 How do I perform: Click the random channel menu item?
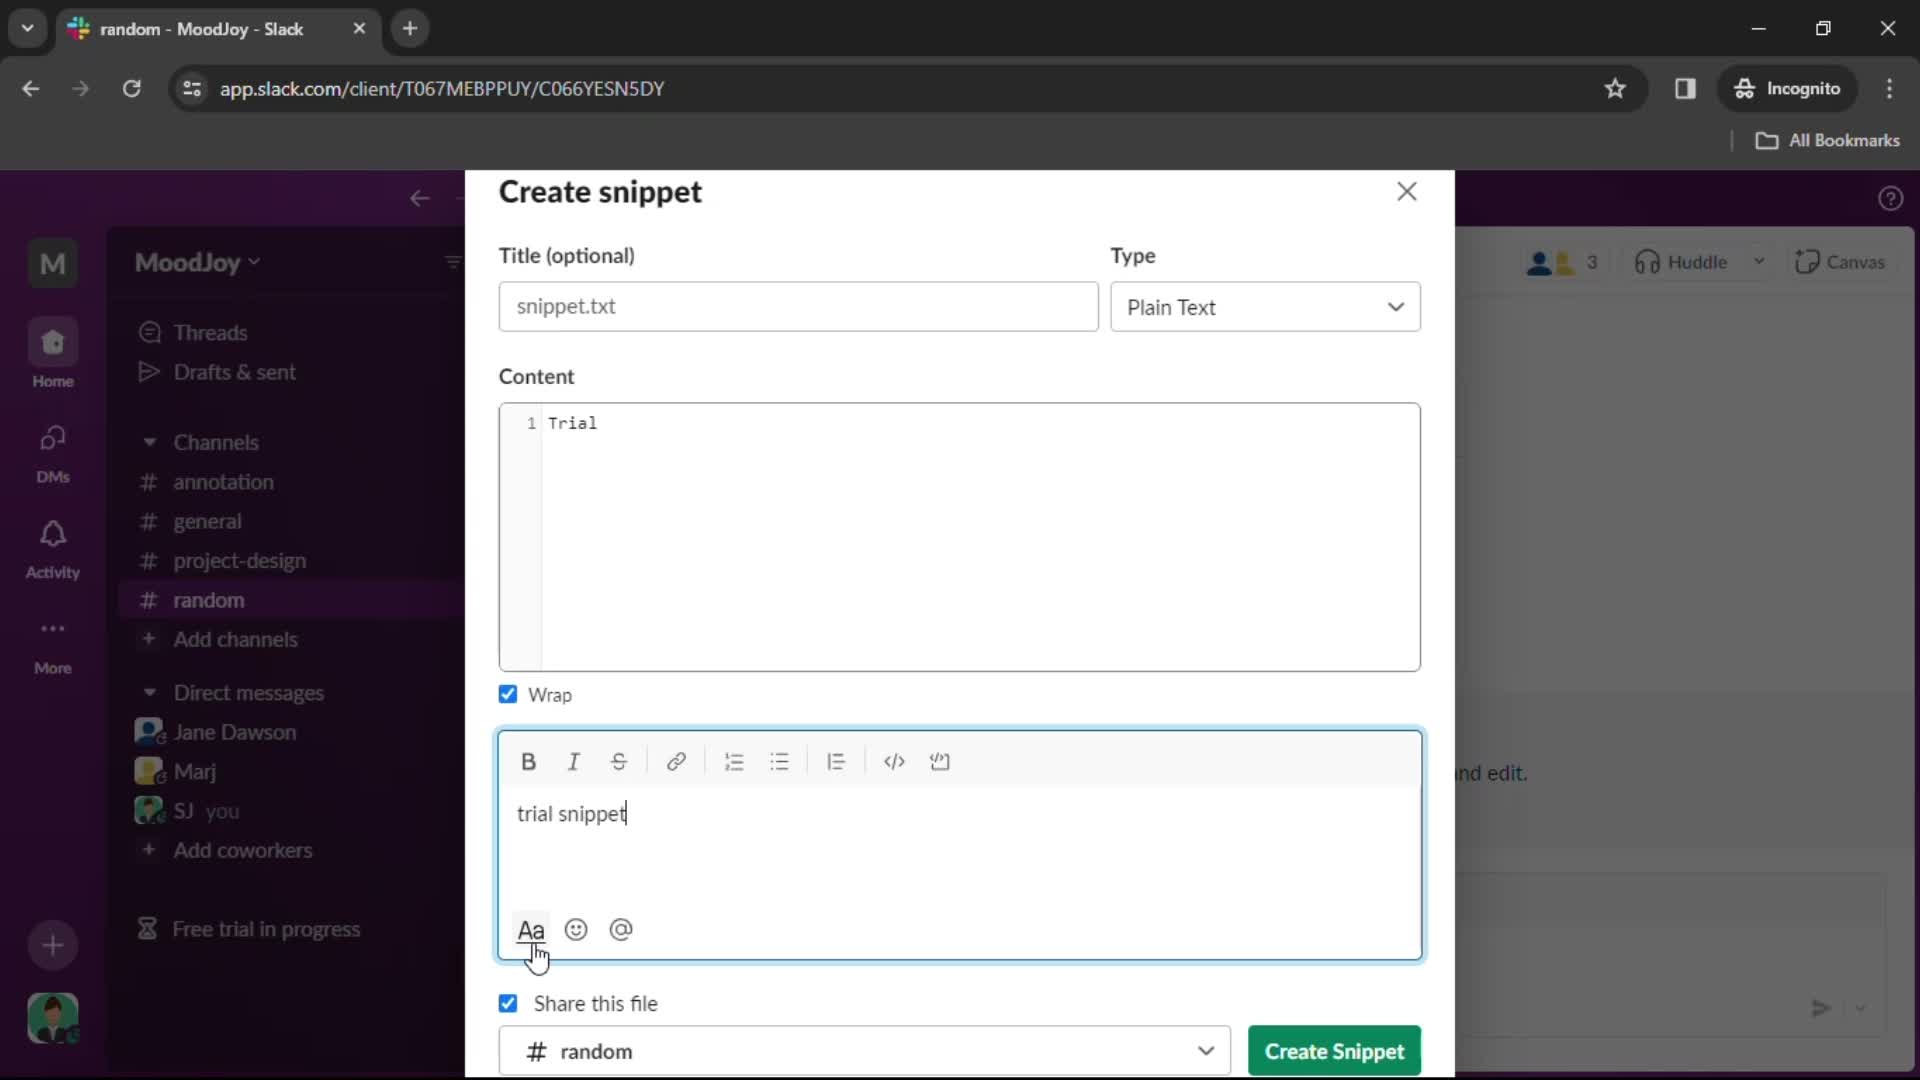click(x=210, y=599)
